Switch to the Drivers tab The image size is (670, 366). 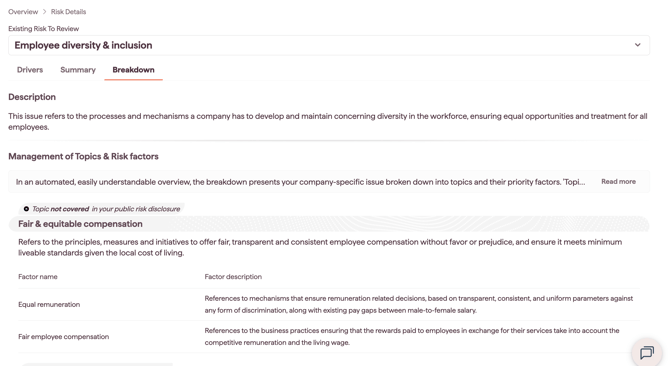(x=30, y=70)
